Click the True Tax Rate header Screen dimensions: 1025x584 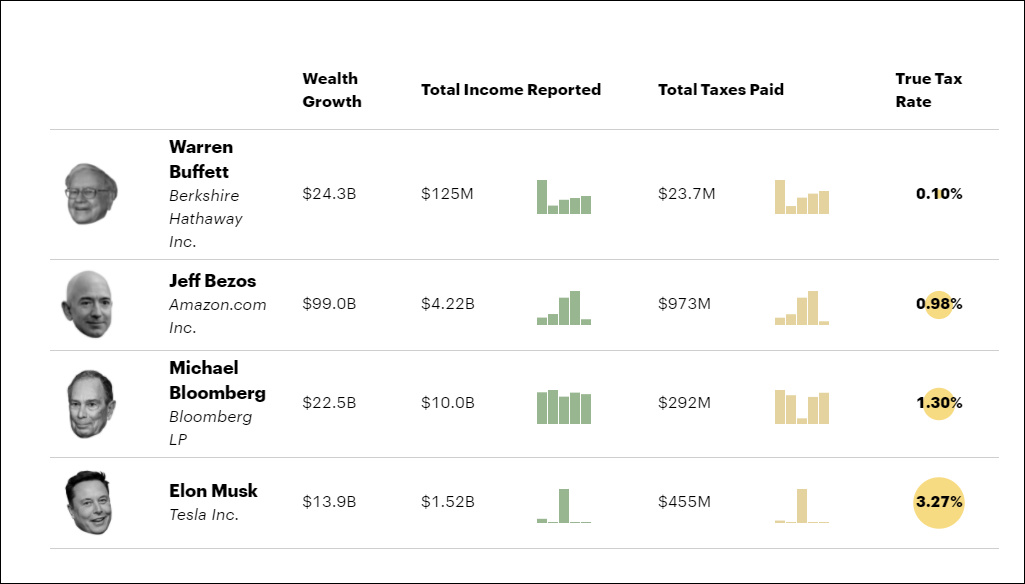928,90
